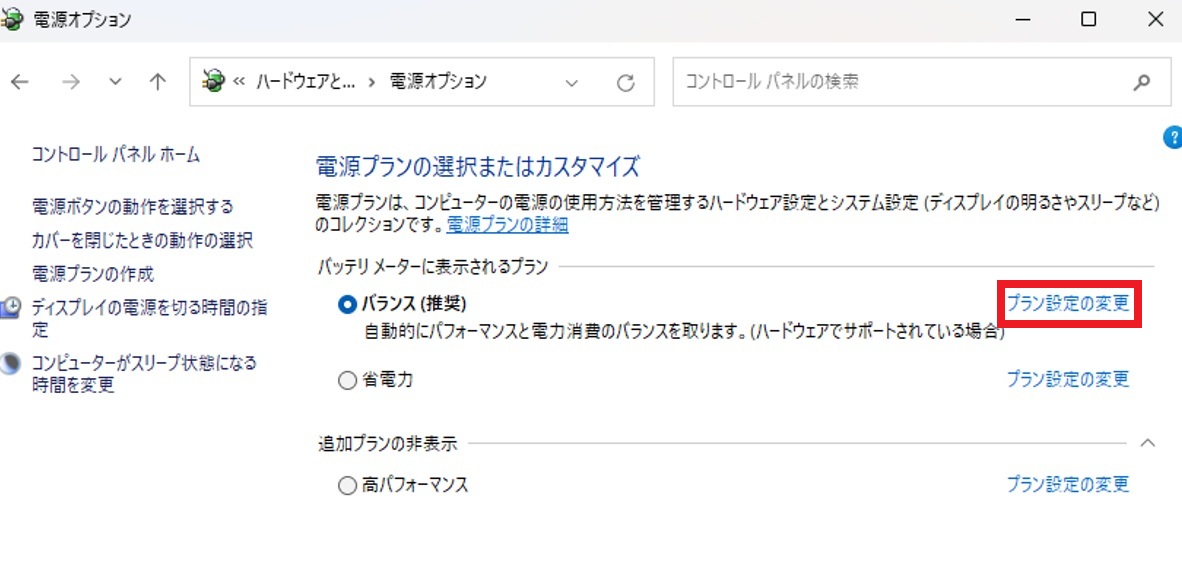Refresh the 電源オプション page

pyautogui.click(x=626, y=82)
